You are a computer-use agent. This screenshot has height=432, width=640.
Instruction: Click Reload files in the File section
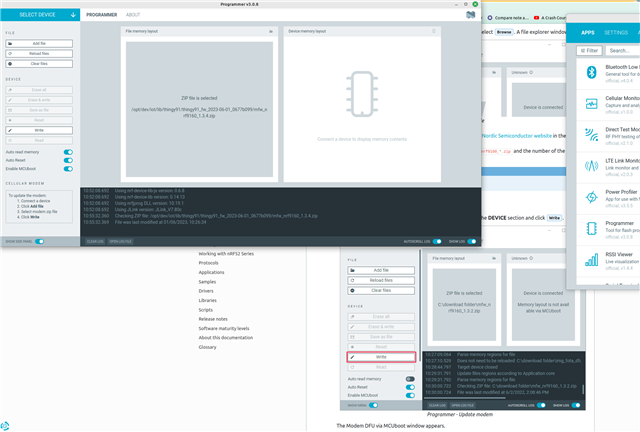click(x=39, y=53)
